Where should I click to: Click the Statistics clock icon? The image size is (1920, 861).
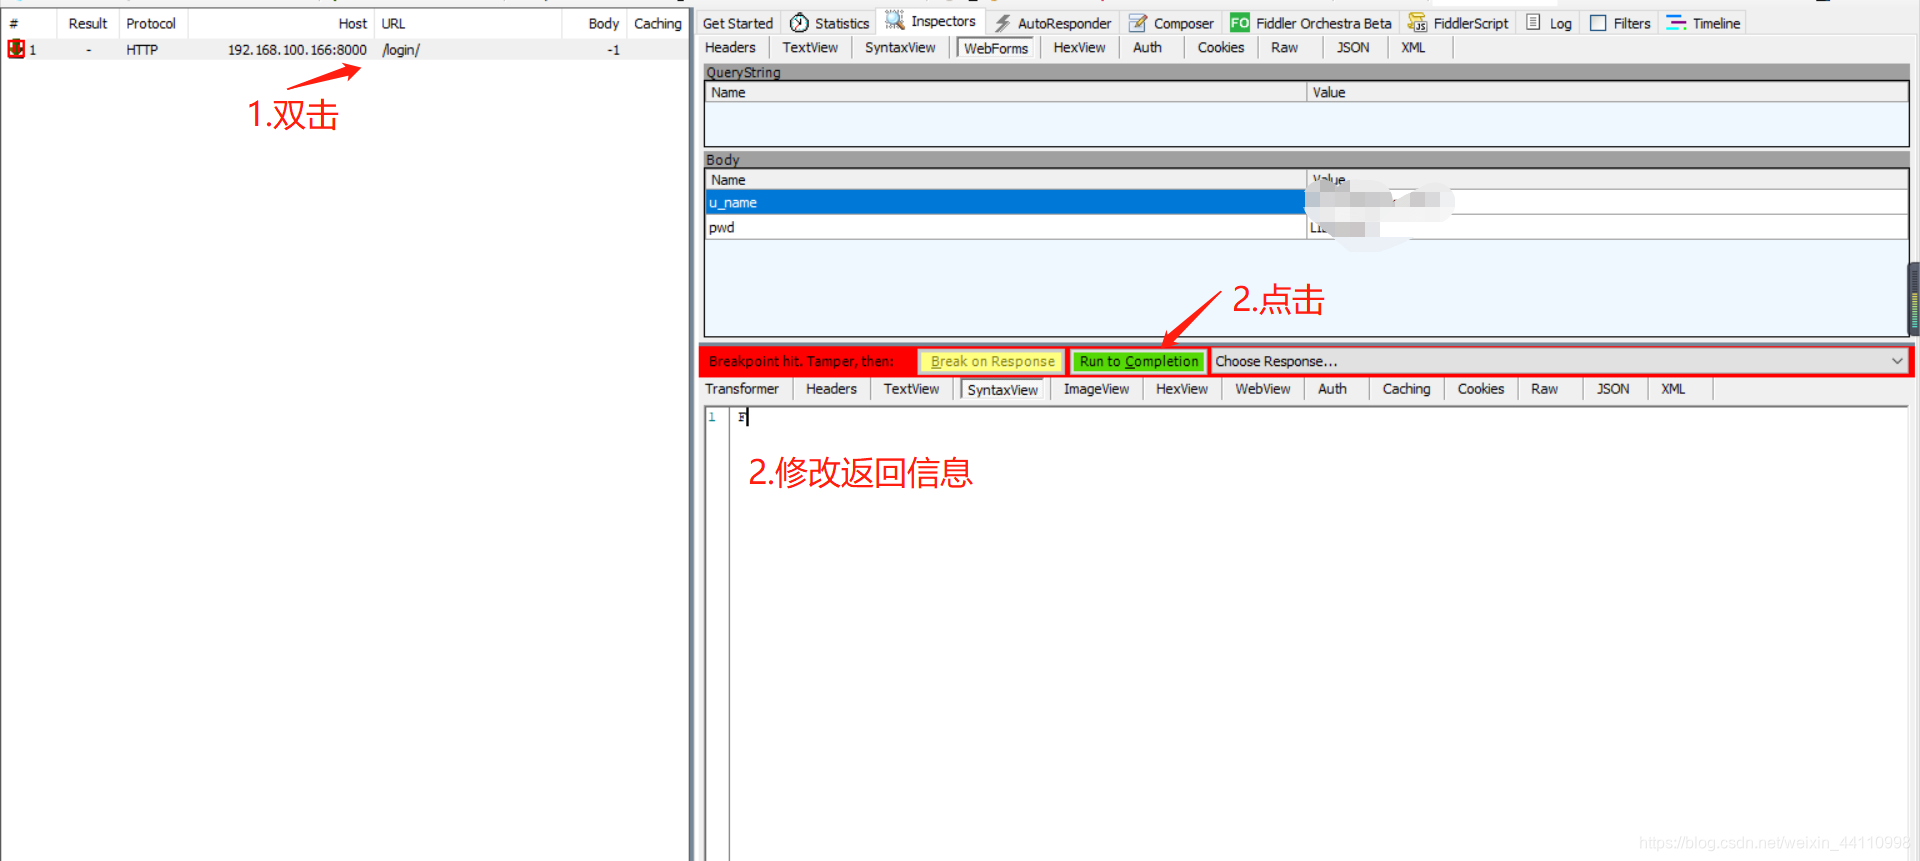[799, 23]
